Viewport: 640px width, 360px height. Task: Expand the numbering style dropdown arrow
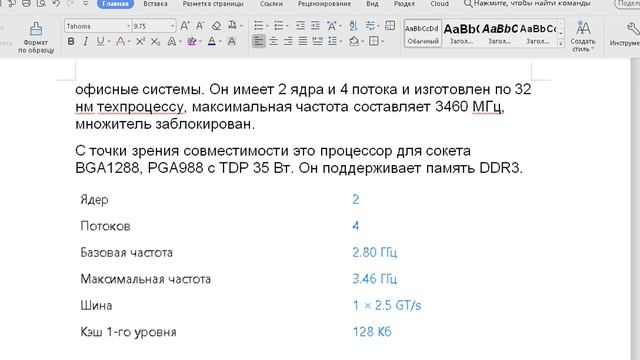tap(287, 26)
